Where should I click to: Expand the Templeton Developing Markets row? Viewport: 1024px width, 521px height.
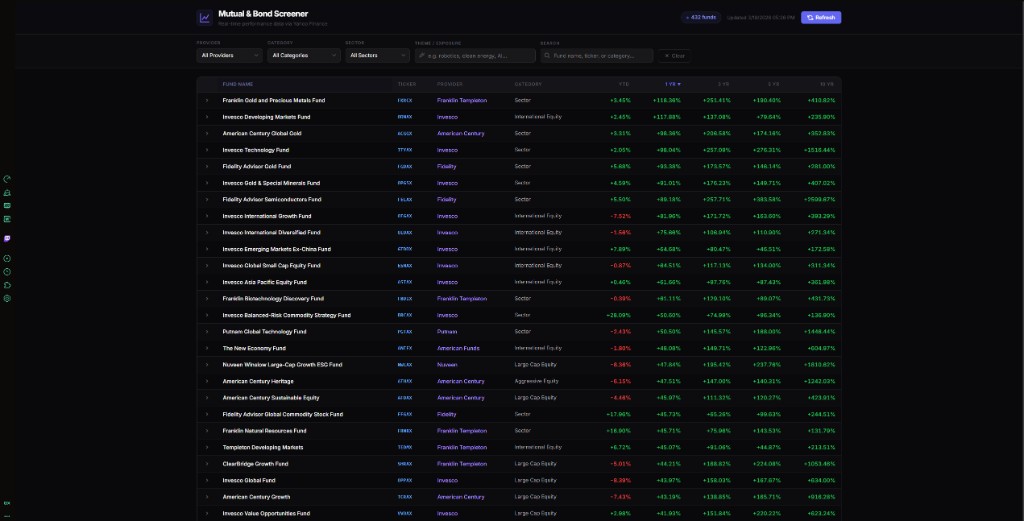click(x=207, y=447)
